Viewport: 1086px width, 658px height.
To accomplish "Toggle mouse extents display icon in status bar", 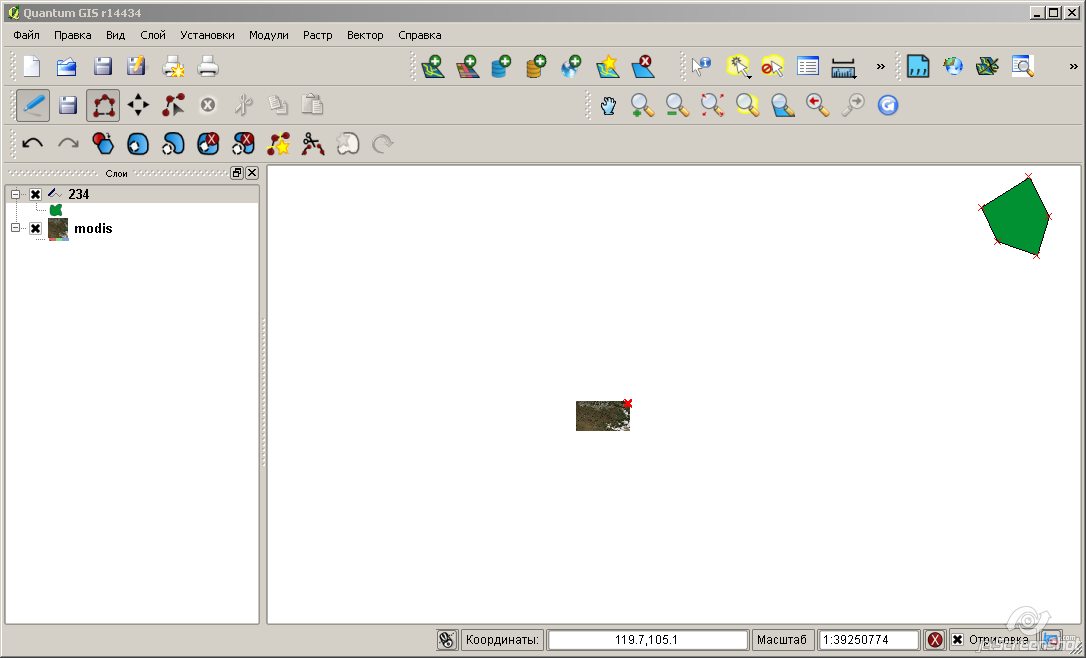I will pos(447,639).
